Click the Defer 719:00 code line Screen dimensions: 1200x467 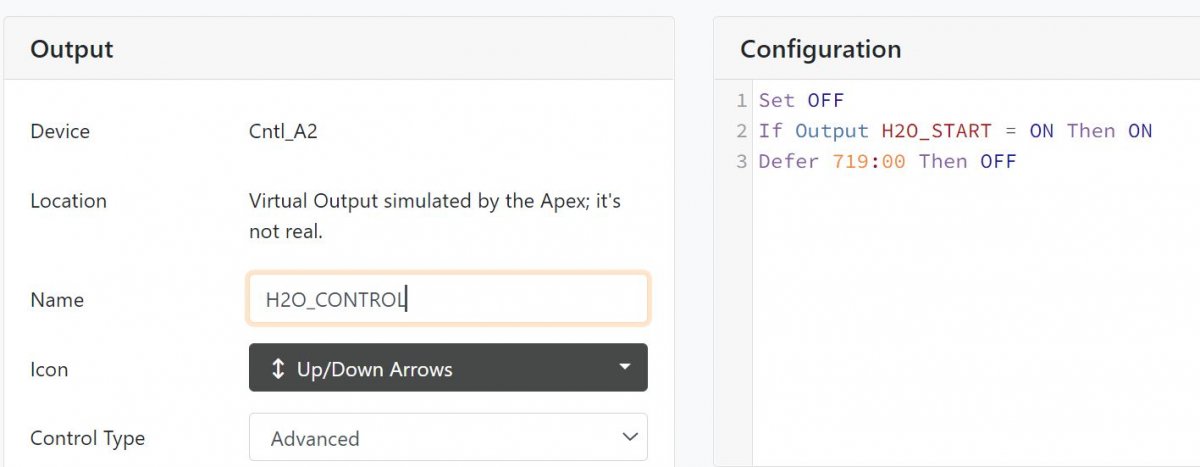[x=887, y=161]
